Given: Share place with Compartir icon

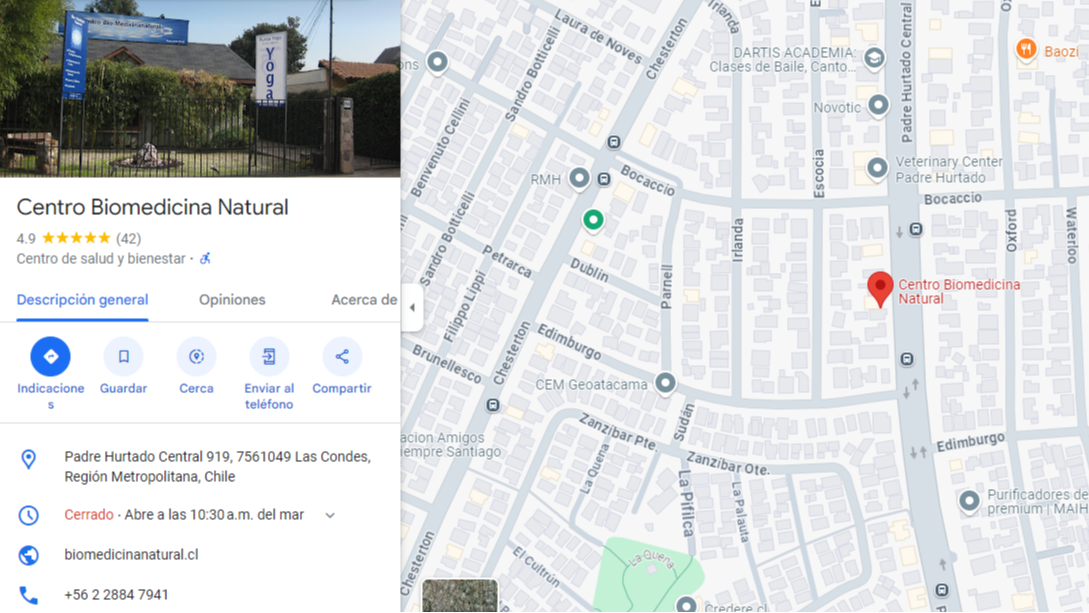Looking at the screenshot, I should click(x=342, y=356).
